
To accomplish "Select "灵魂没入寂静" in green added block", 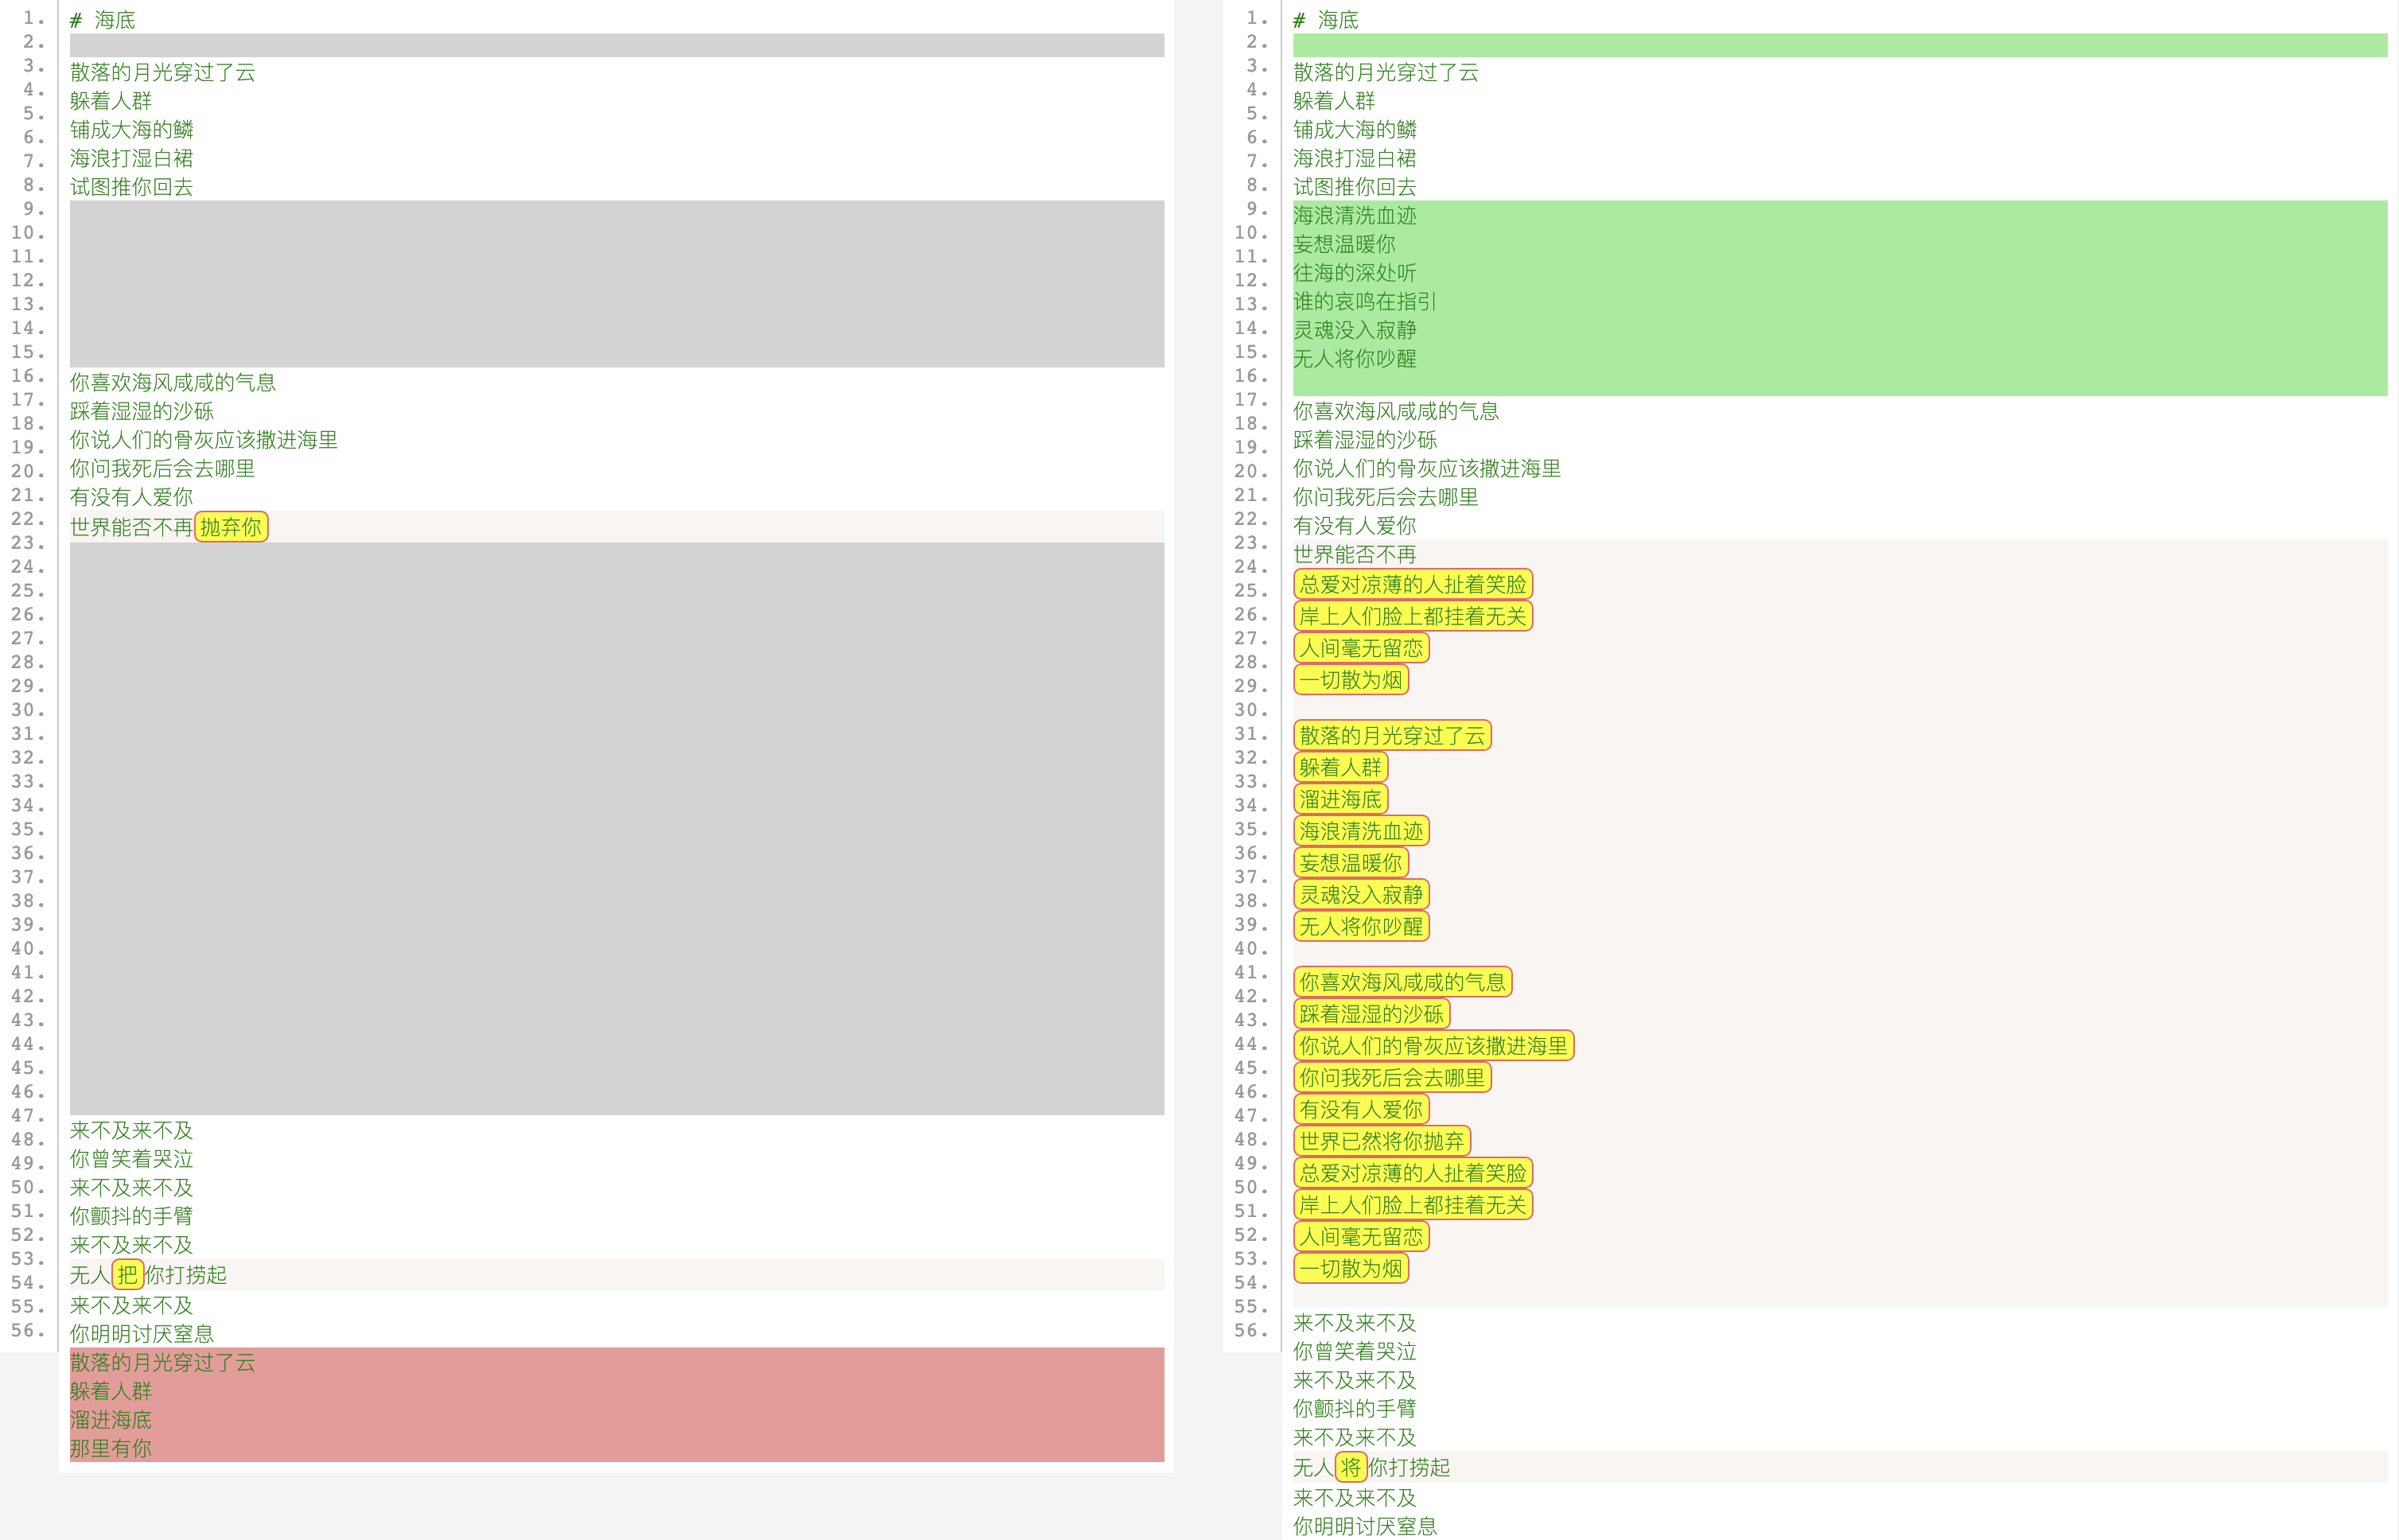I will (1354, 330).
